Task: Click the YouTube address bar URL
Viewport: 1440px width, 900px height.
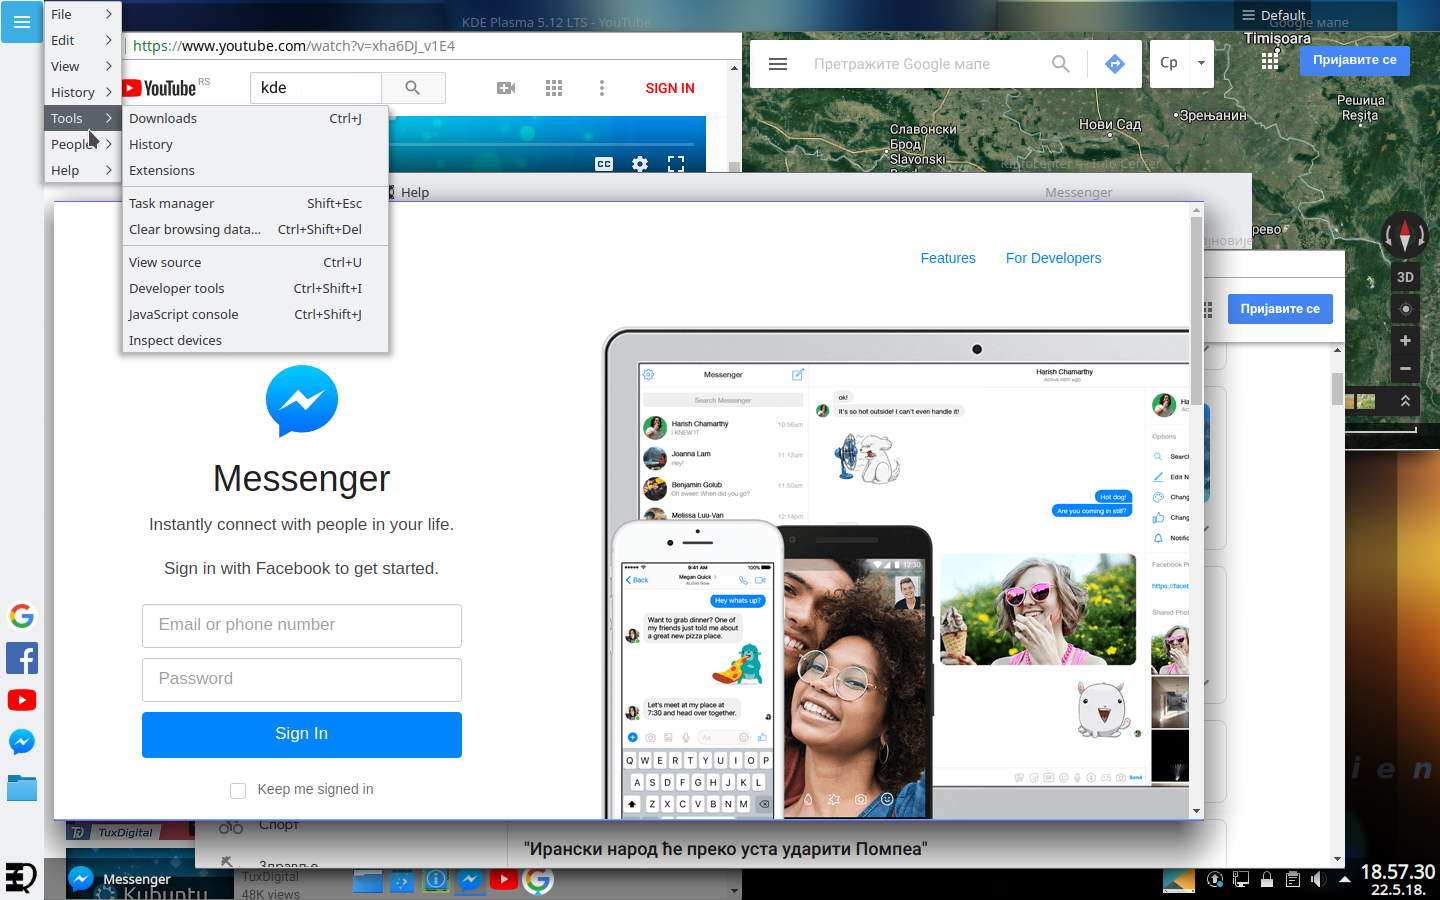Action: [x=294, y=46]
